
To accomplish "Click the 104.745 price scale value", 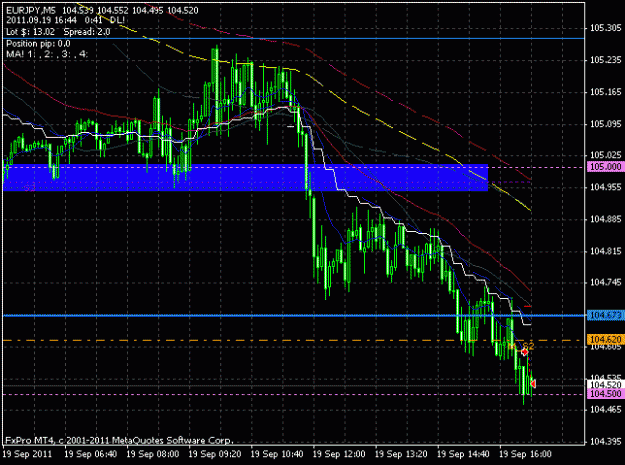I will [x=605, y=283].
